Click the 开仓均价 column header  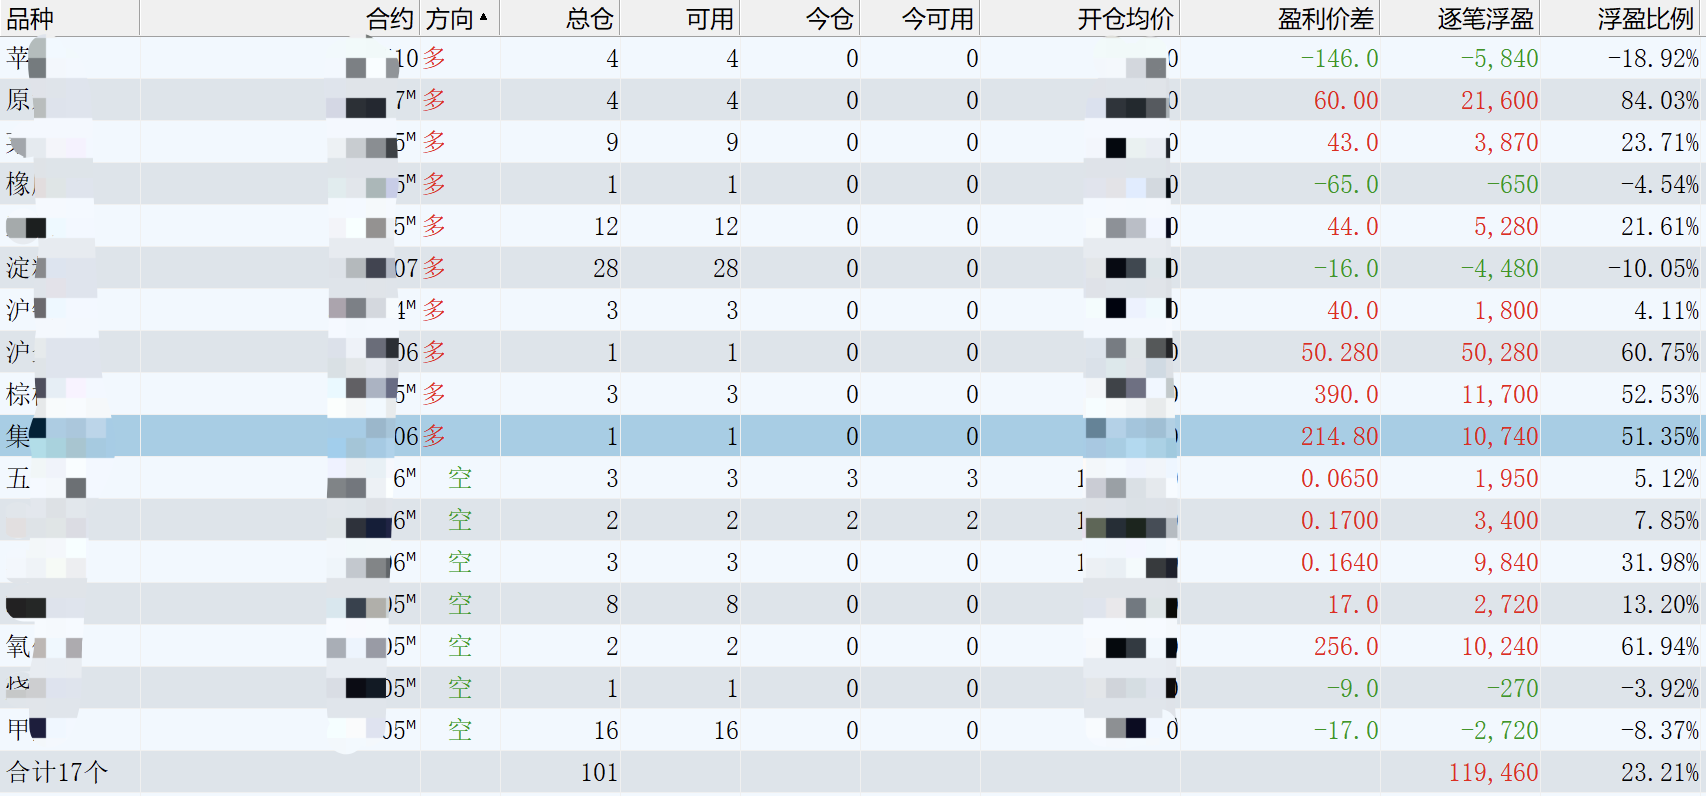tap(1125, 19)
